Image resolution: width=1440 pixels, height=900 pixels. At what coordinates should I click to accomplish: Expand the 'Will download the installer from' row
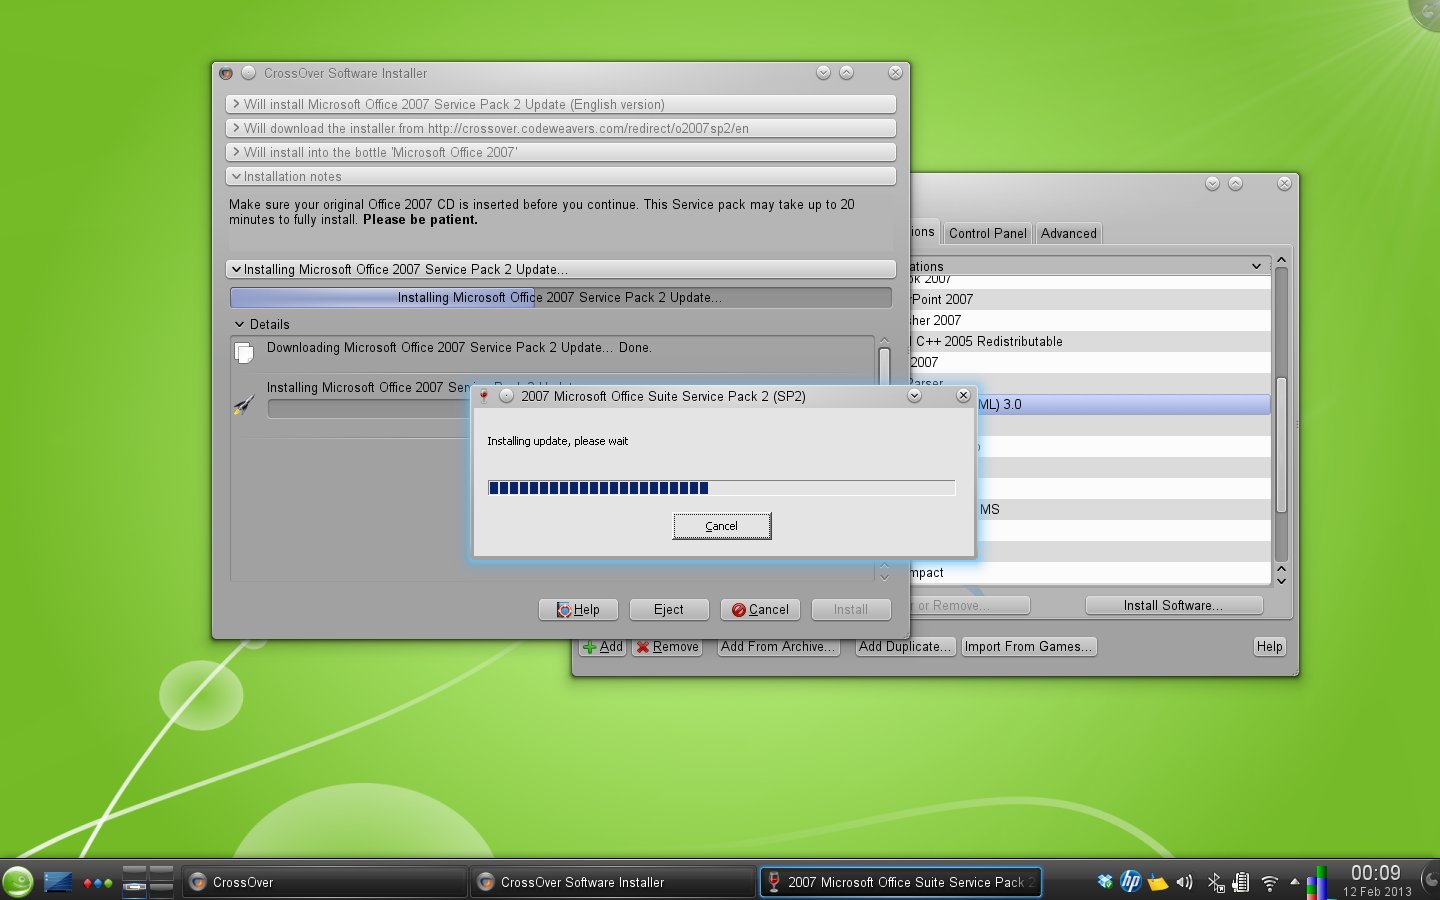coord(561,128)
